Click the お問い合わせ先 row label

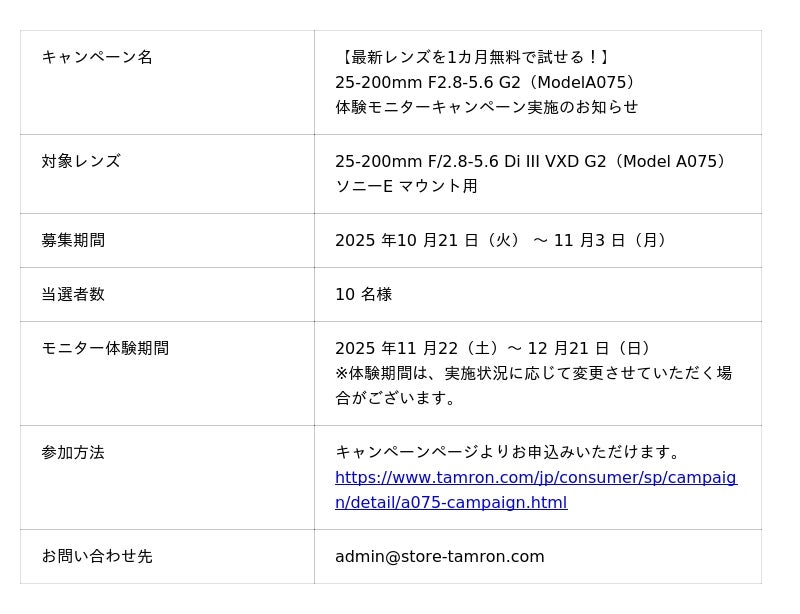tap(97, 556)
